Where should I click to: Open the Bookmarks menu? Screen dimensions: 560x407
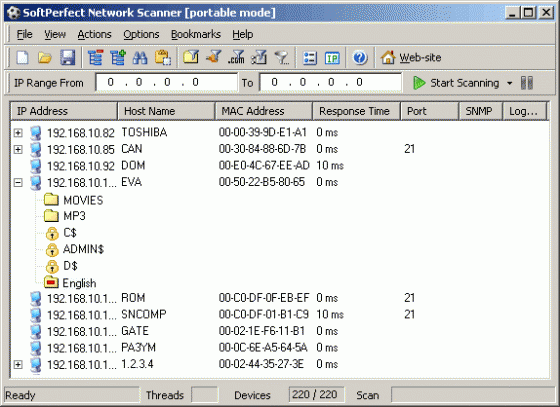[x=196, y=34]
